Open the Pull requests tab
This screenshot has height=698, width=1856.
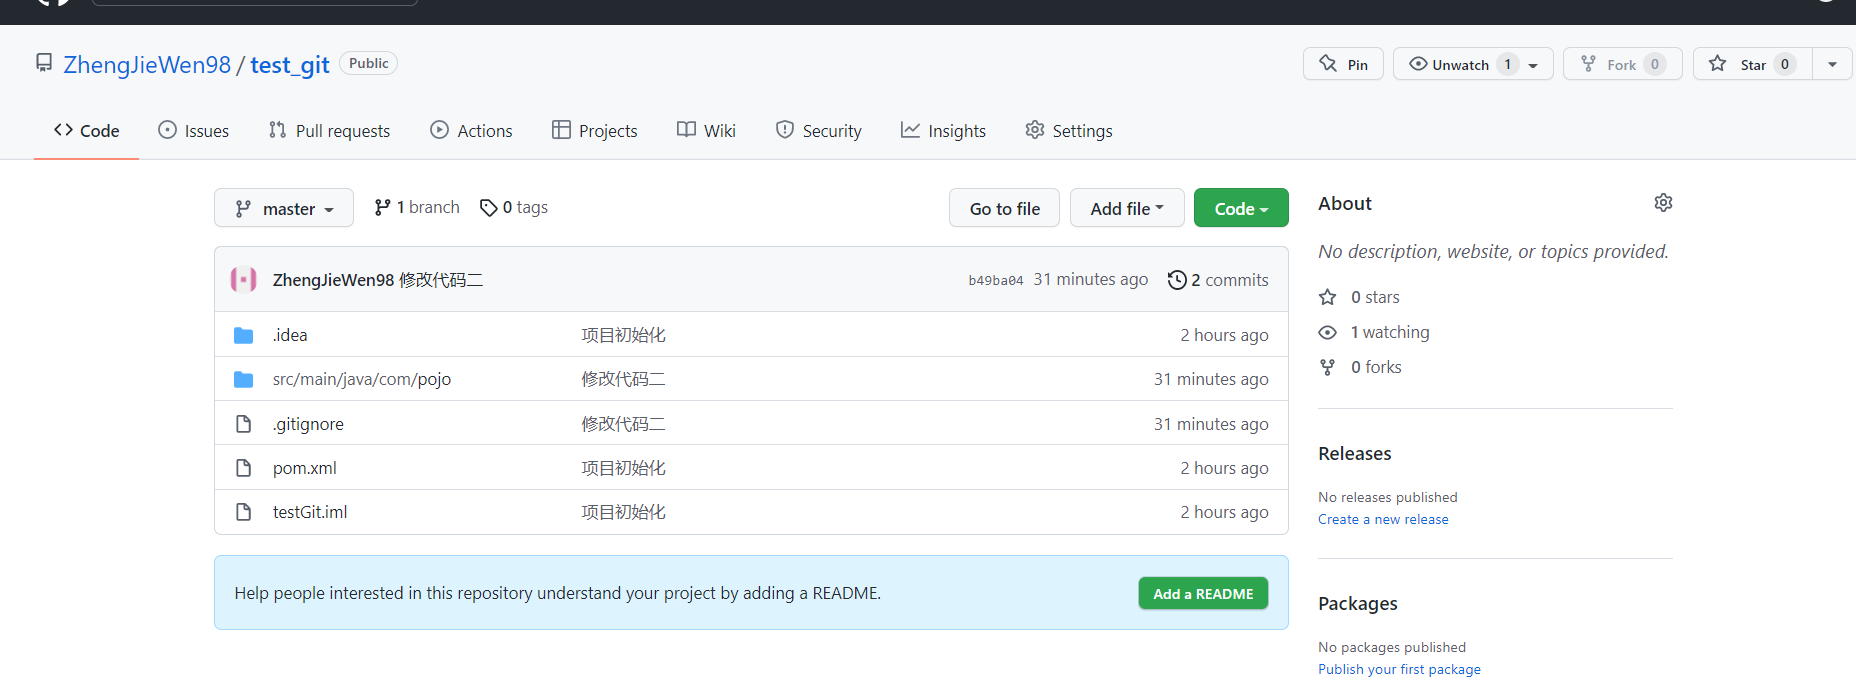click(329, 131)
